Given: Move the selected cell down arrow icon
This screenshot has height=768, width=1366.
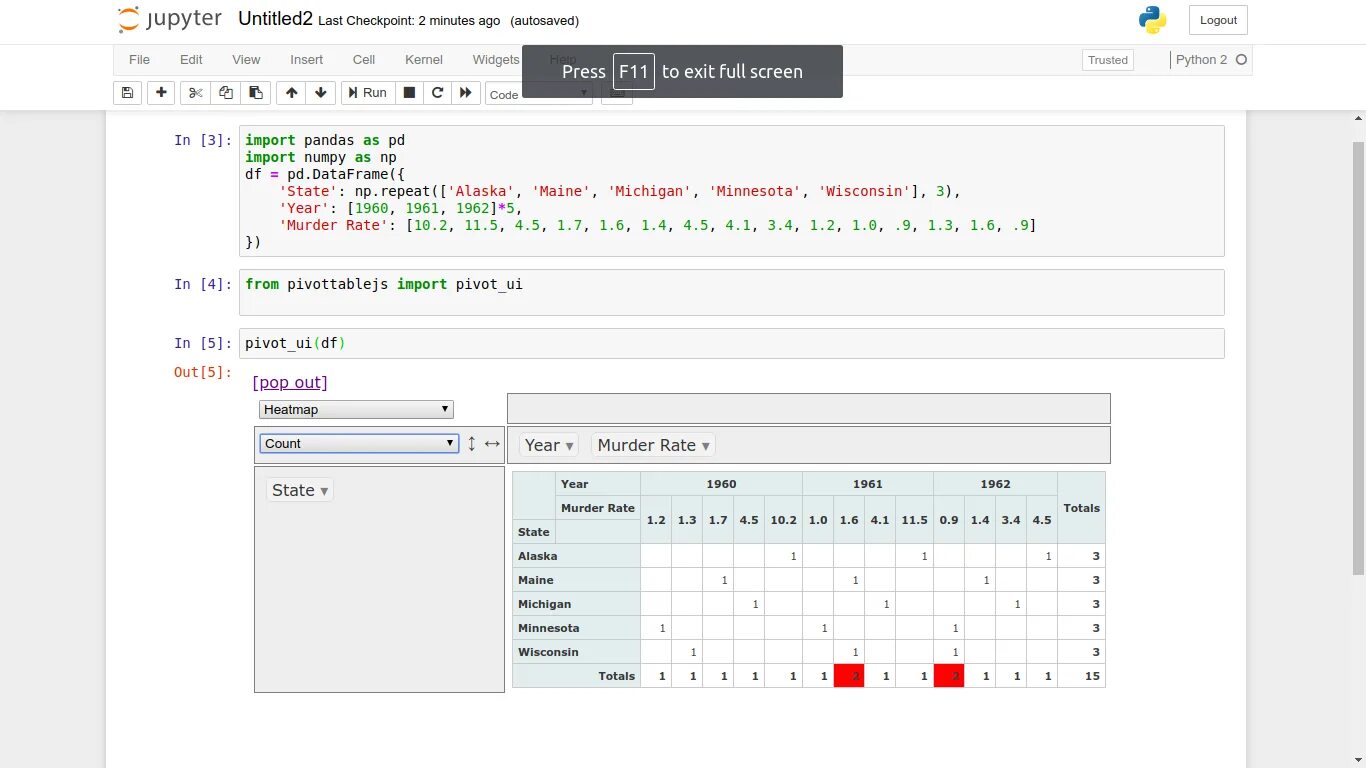Looking at the screenshot, I should tap(321, 93).
